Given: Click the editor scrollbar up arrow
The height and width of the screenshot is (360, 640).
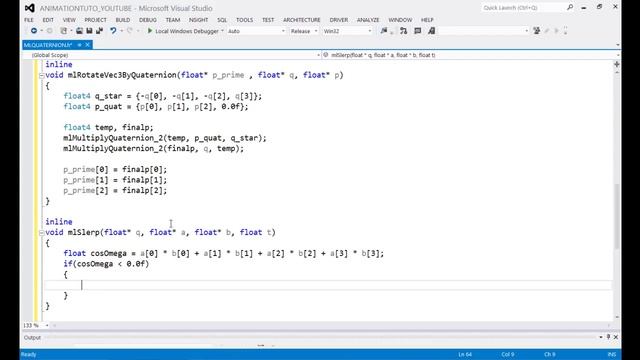Looking at the screenshot, I should click(x=616, y=73).
